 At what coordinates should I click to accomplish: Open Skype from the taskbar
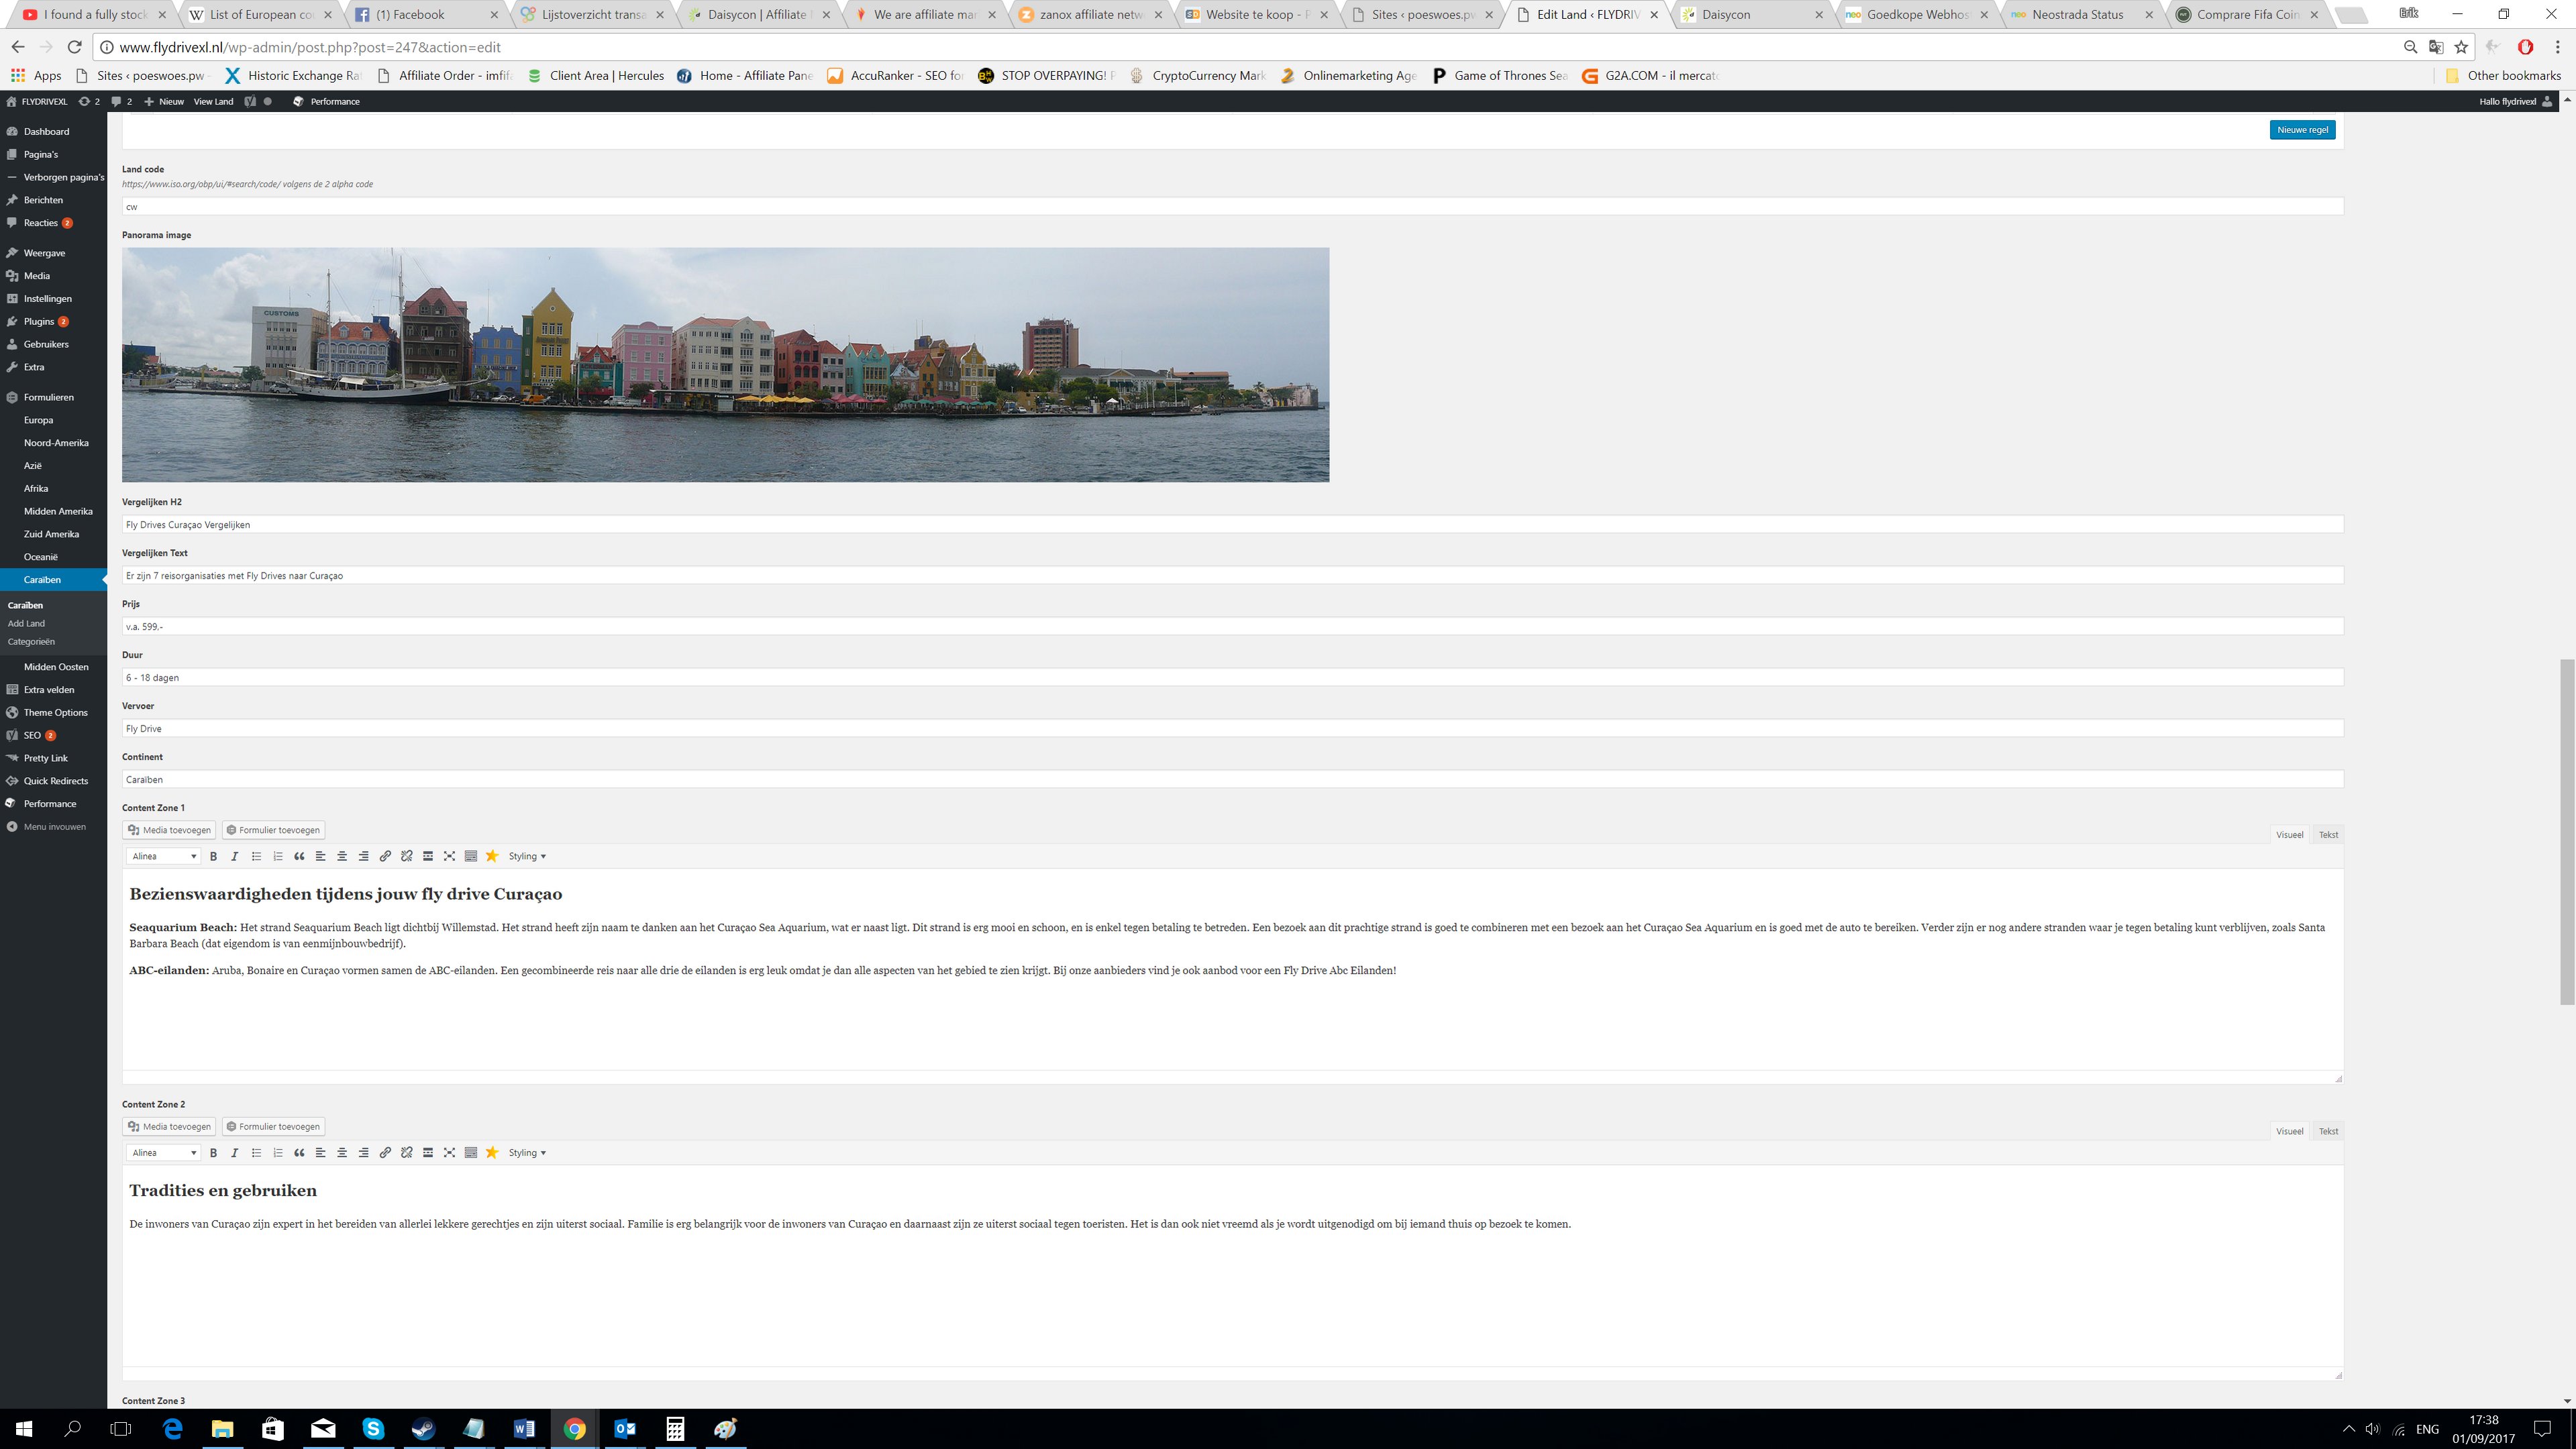[373, 1429]
